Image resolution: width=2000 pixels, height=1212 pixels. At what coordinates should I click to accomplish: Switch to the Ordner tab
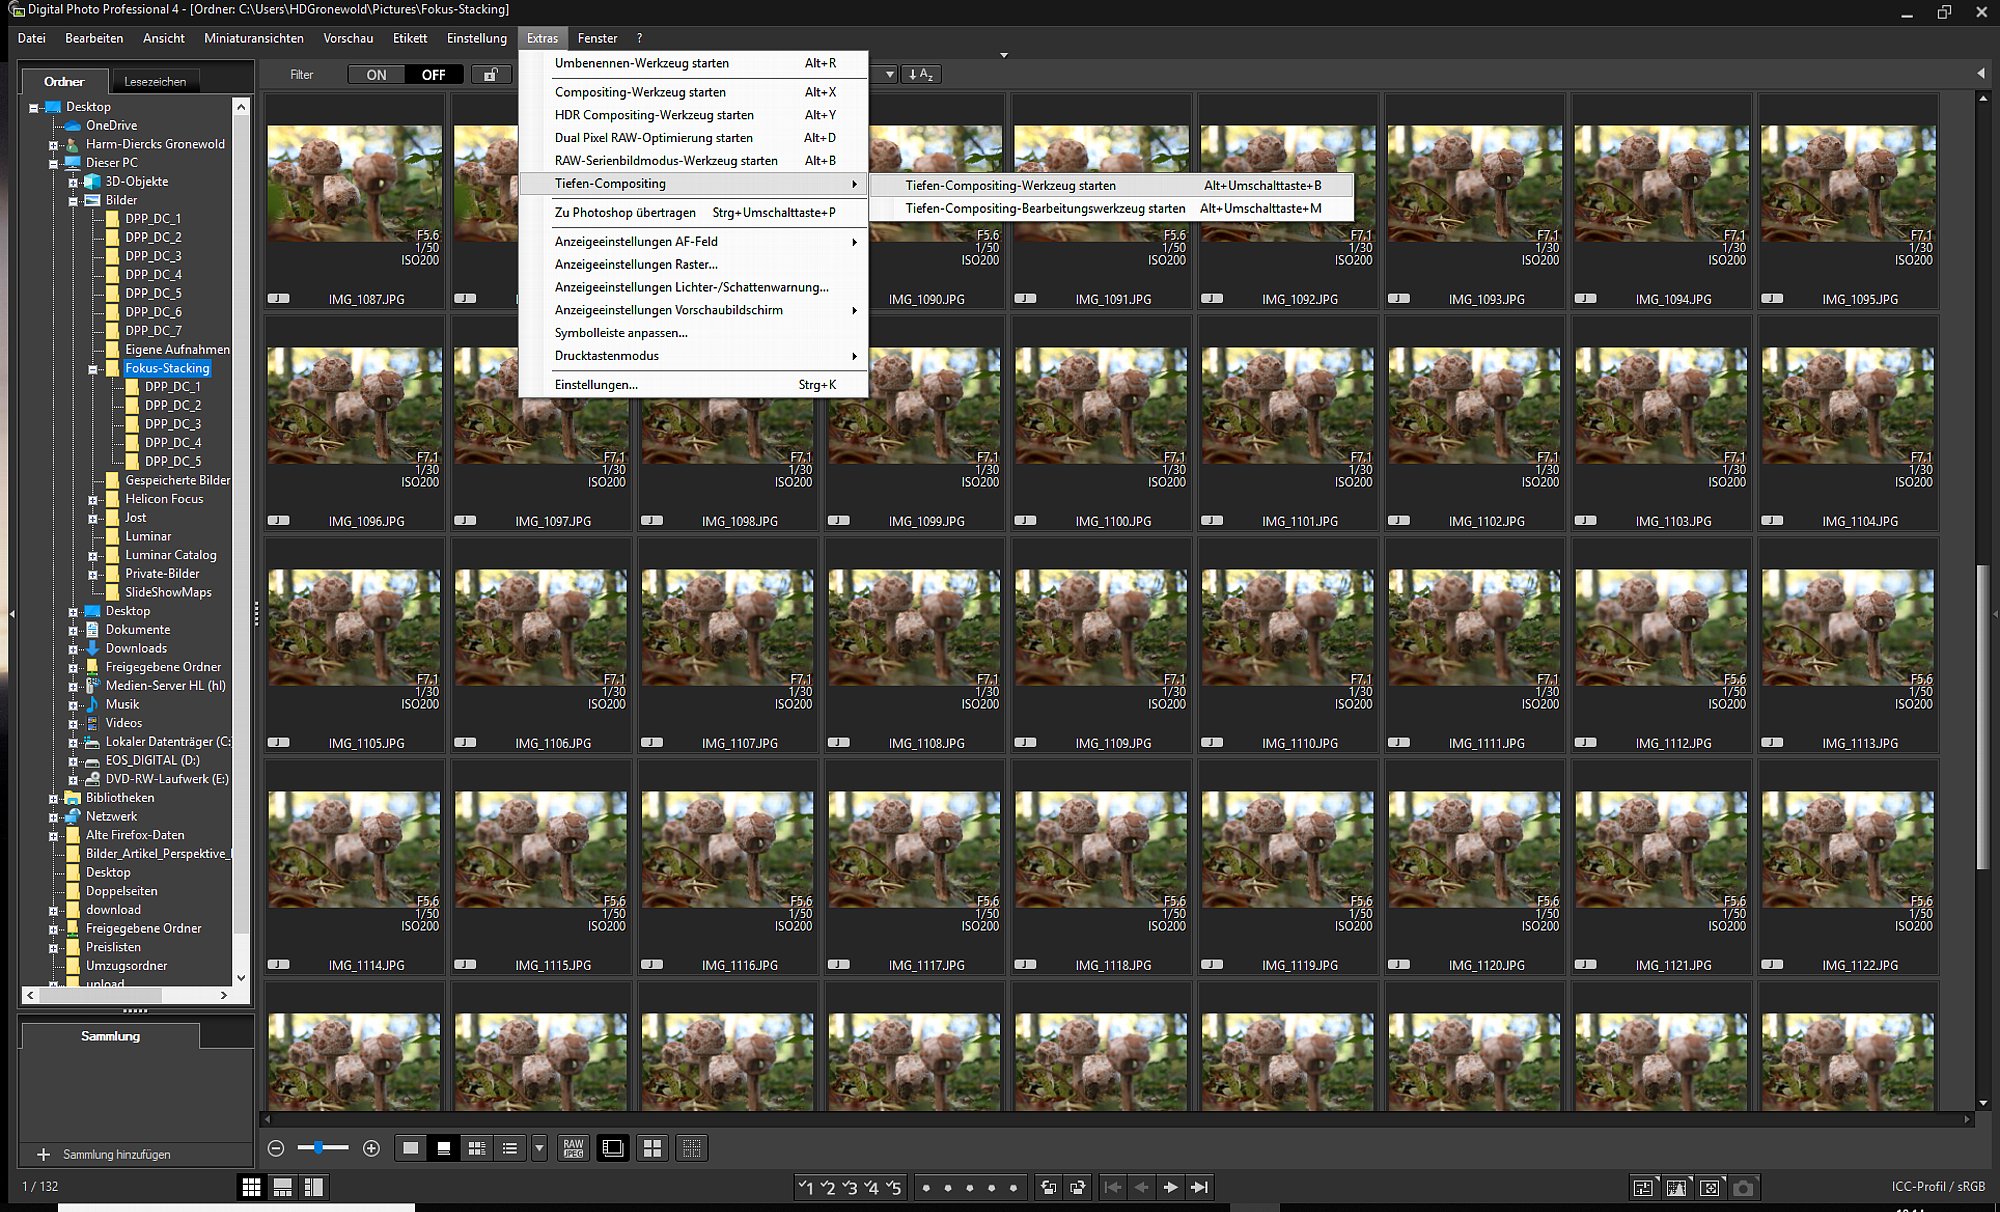tap(64, 82)
